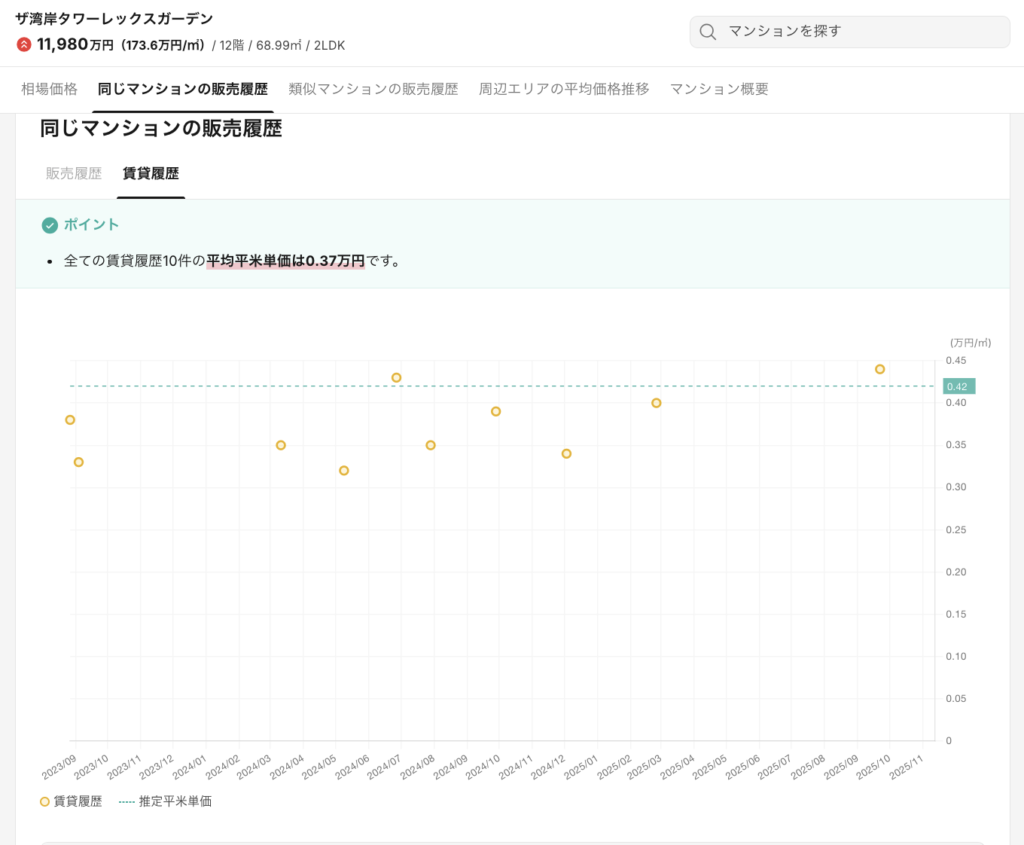The height and width of the screenshot is (845, 1024).
Task: Toggle the 推定平米単価 legend label
Action: pyautogui.click(x=175, y=801)
